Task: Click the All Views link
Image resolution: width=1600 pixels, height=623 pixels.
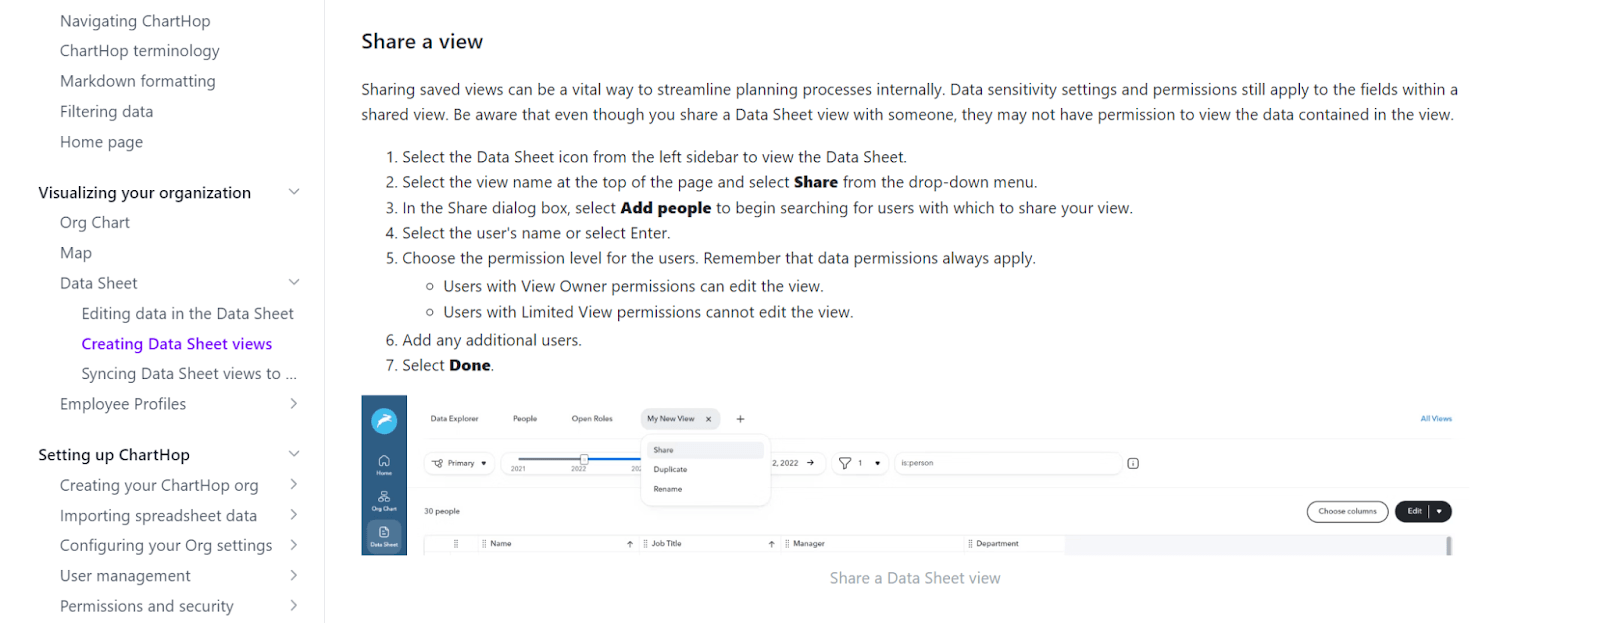Action: [x=1436, y=419]
